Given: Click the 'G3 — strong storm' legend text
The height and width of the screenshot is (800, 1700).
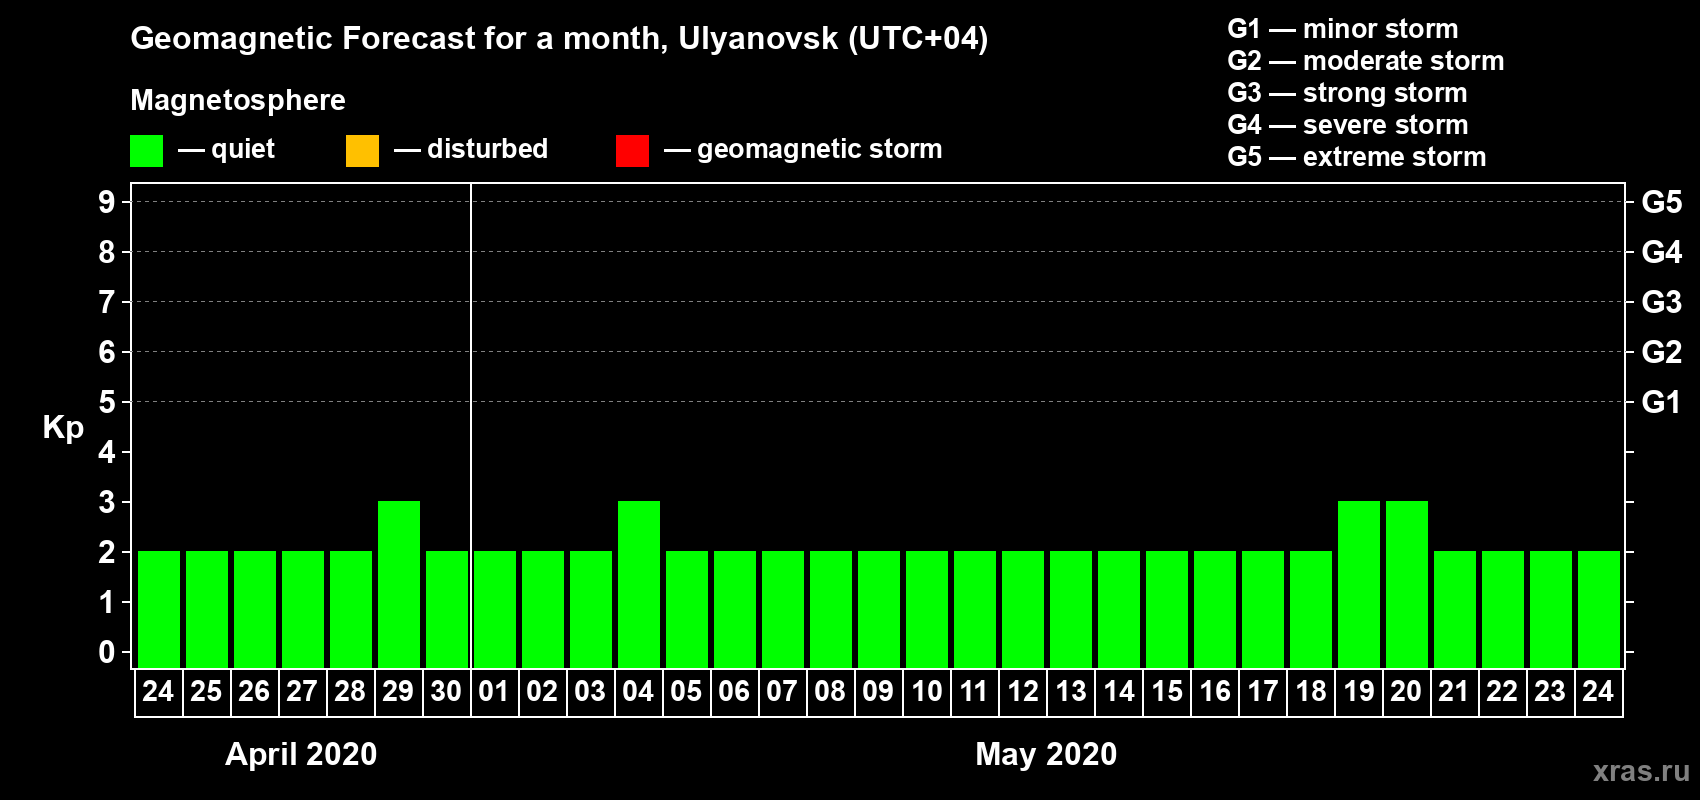Looking at the screenshot, I should [1348, 93].
